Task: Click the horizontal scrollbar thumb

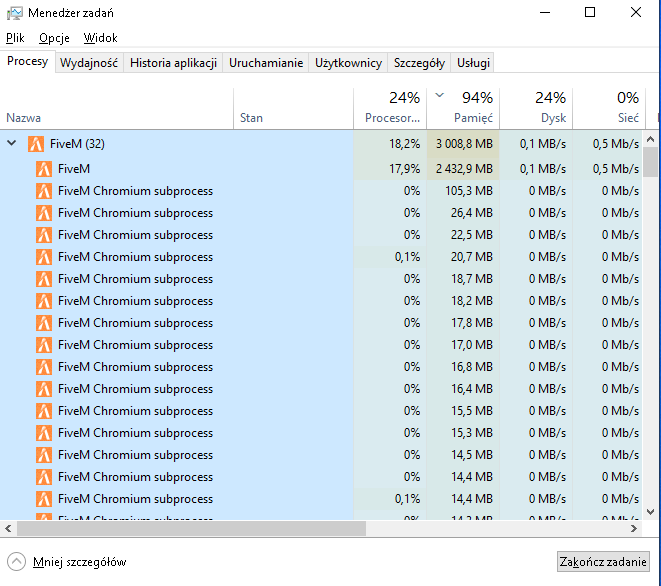Action: coord(191,528)
